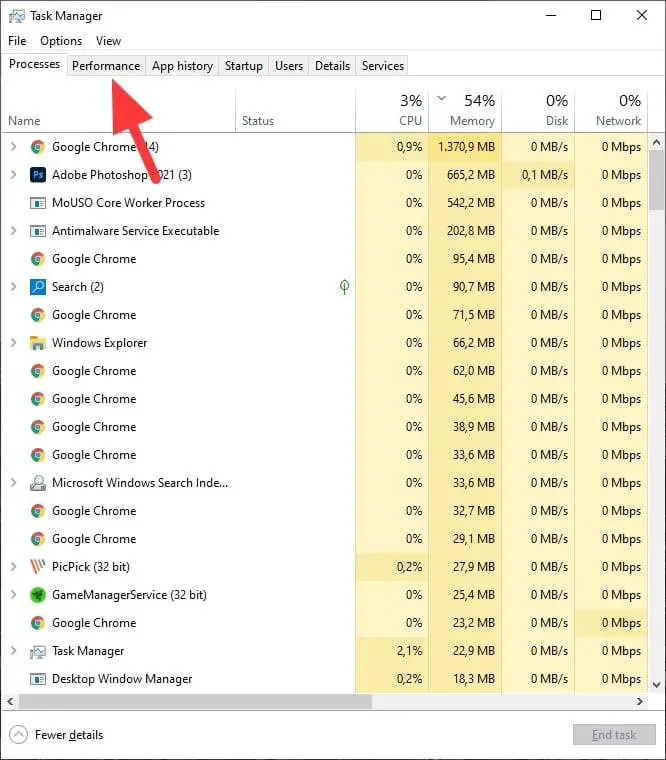Select the 665,2 MB memory cell
The image size is (666, 760).
tap(465, 174)
